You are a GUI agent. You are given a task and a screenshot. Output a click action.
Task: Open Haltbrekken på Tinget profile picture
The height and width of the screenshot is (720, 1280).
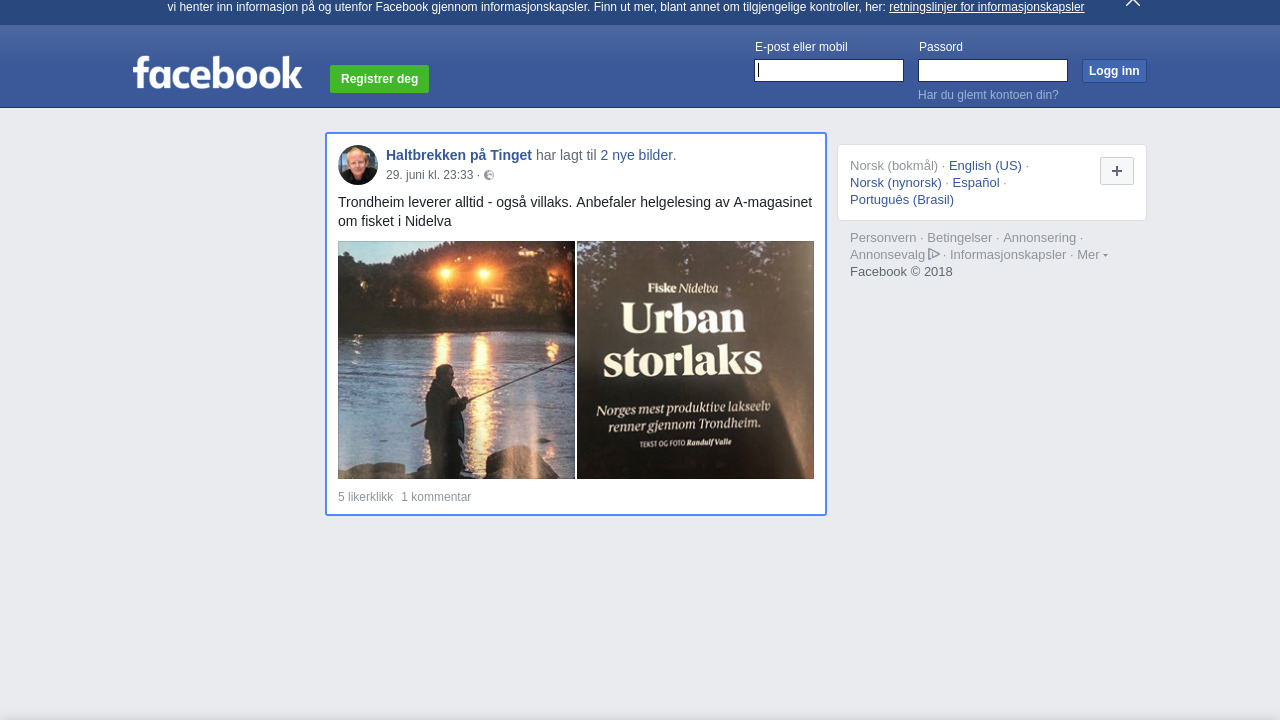click(358, 165)
